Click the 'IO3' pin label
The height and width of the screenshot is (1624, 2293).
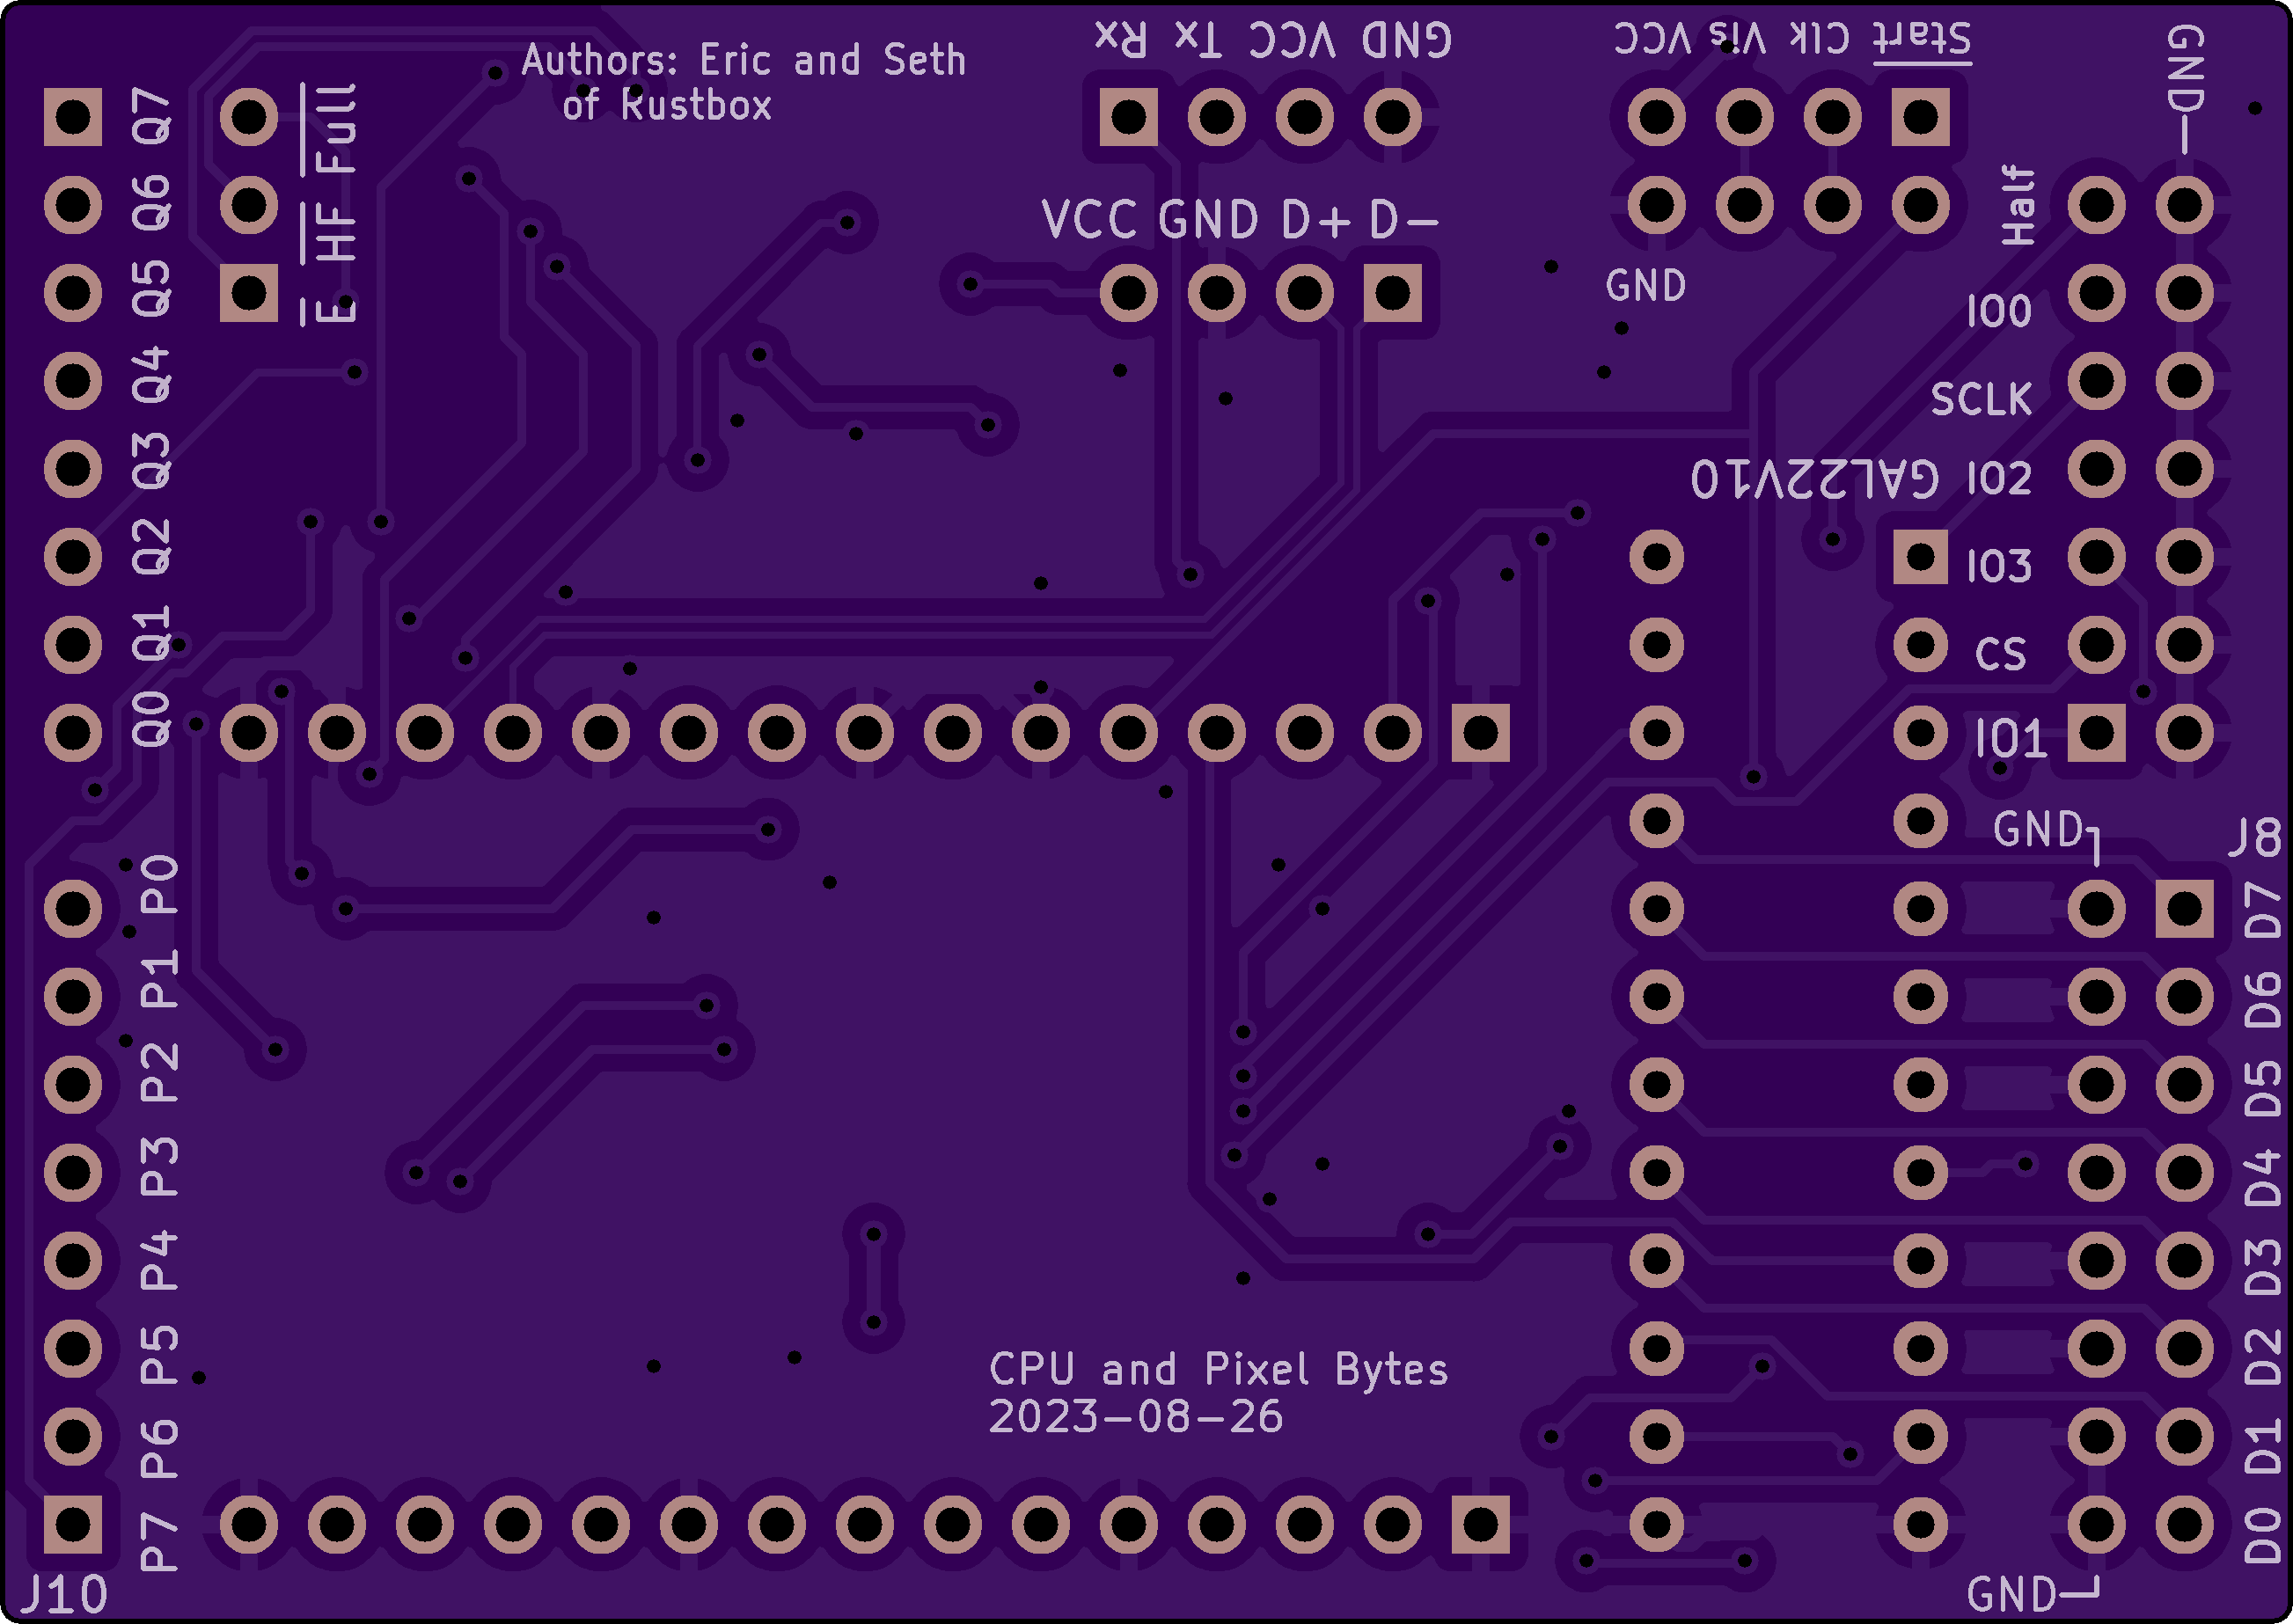(x=1999, y=566)
